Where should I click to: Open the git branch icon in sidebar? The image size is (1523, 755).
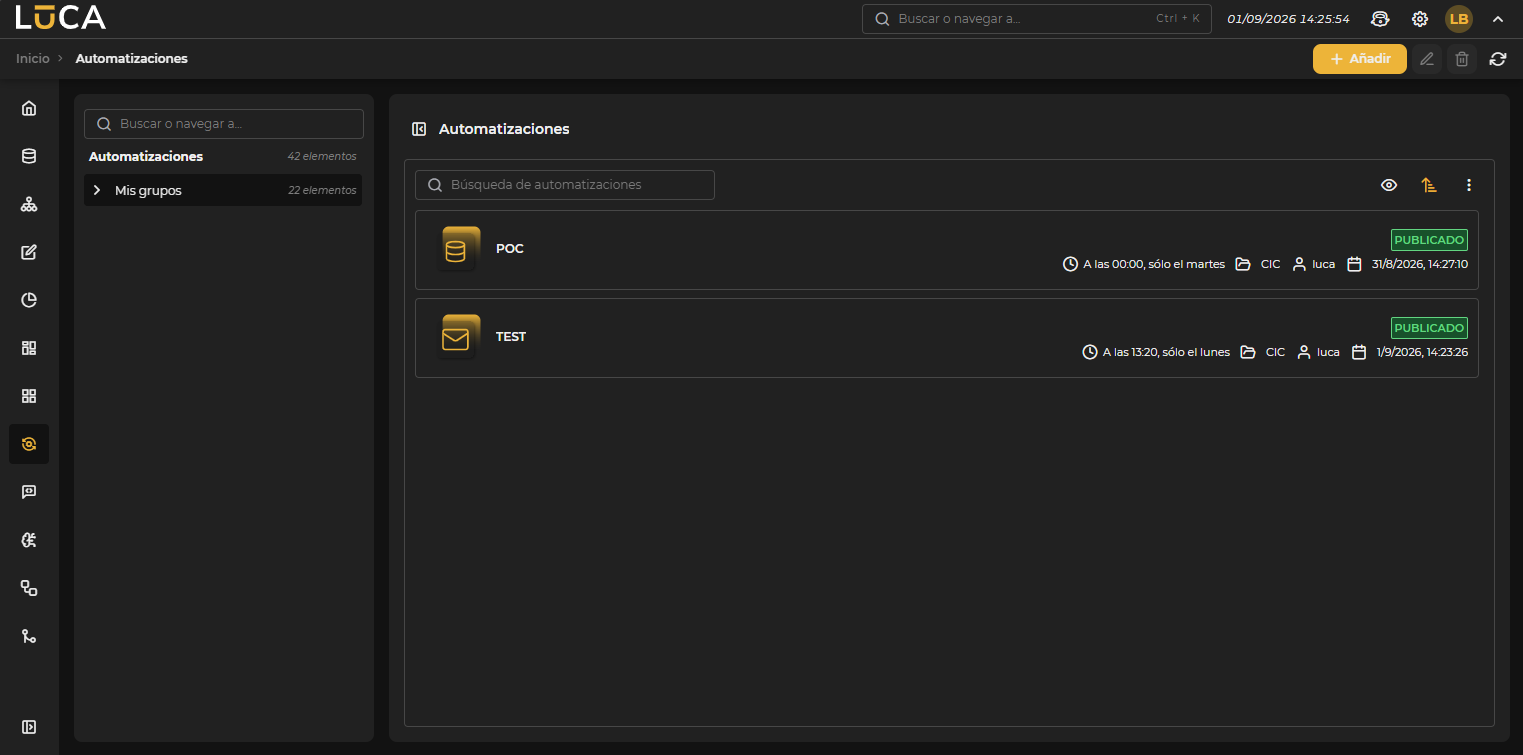29,636
